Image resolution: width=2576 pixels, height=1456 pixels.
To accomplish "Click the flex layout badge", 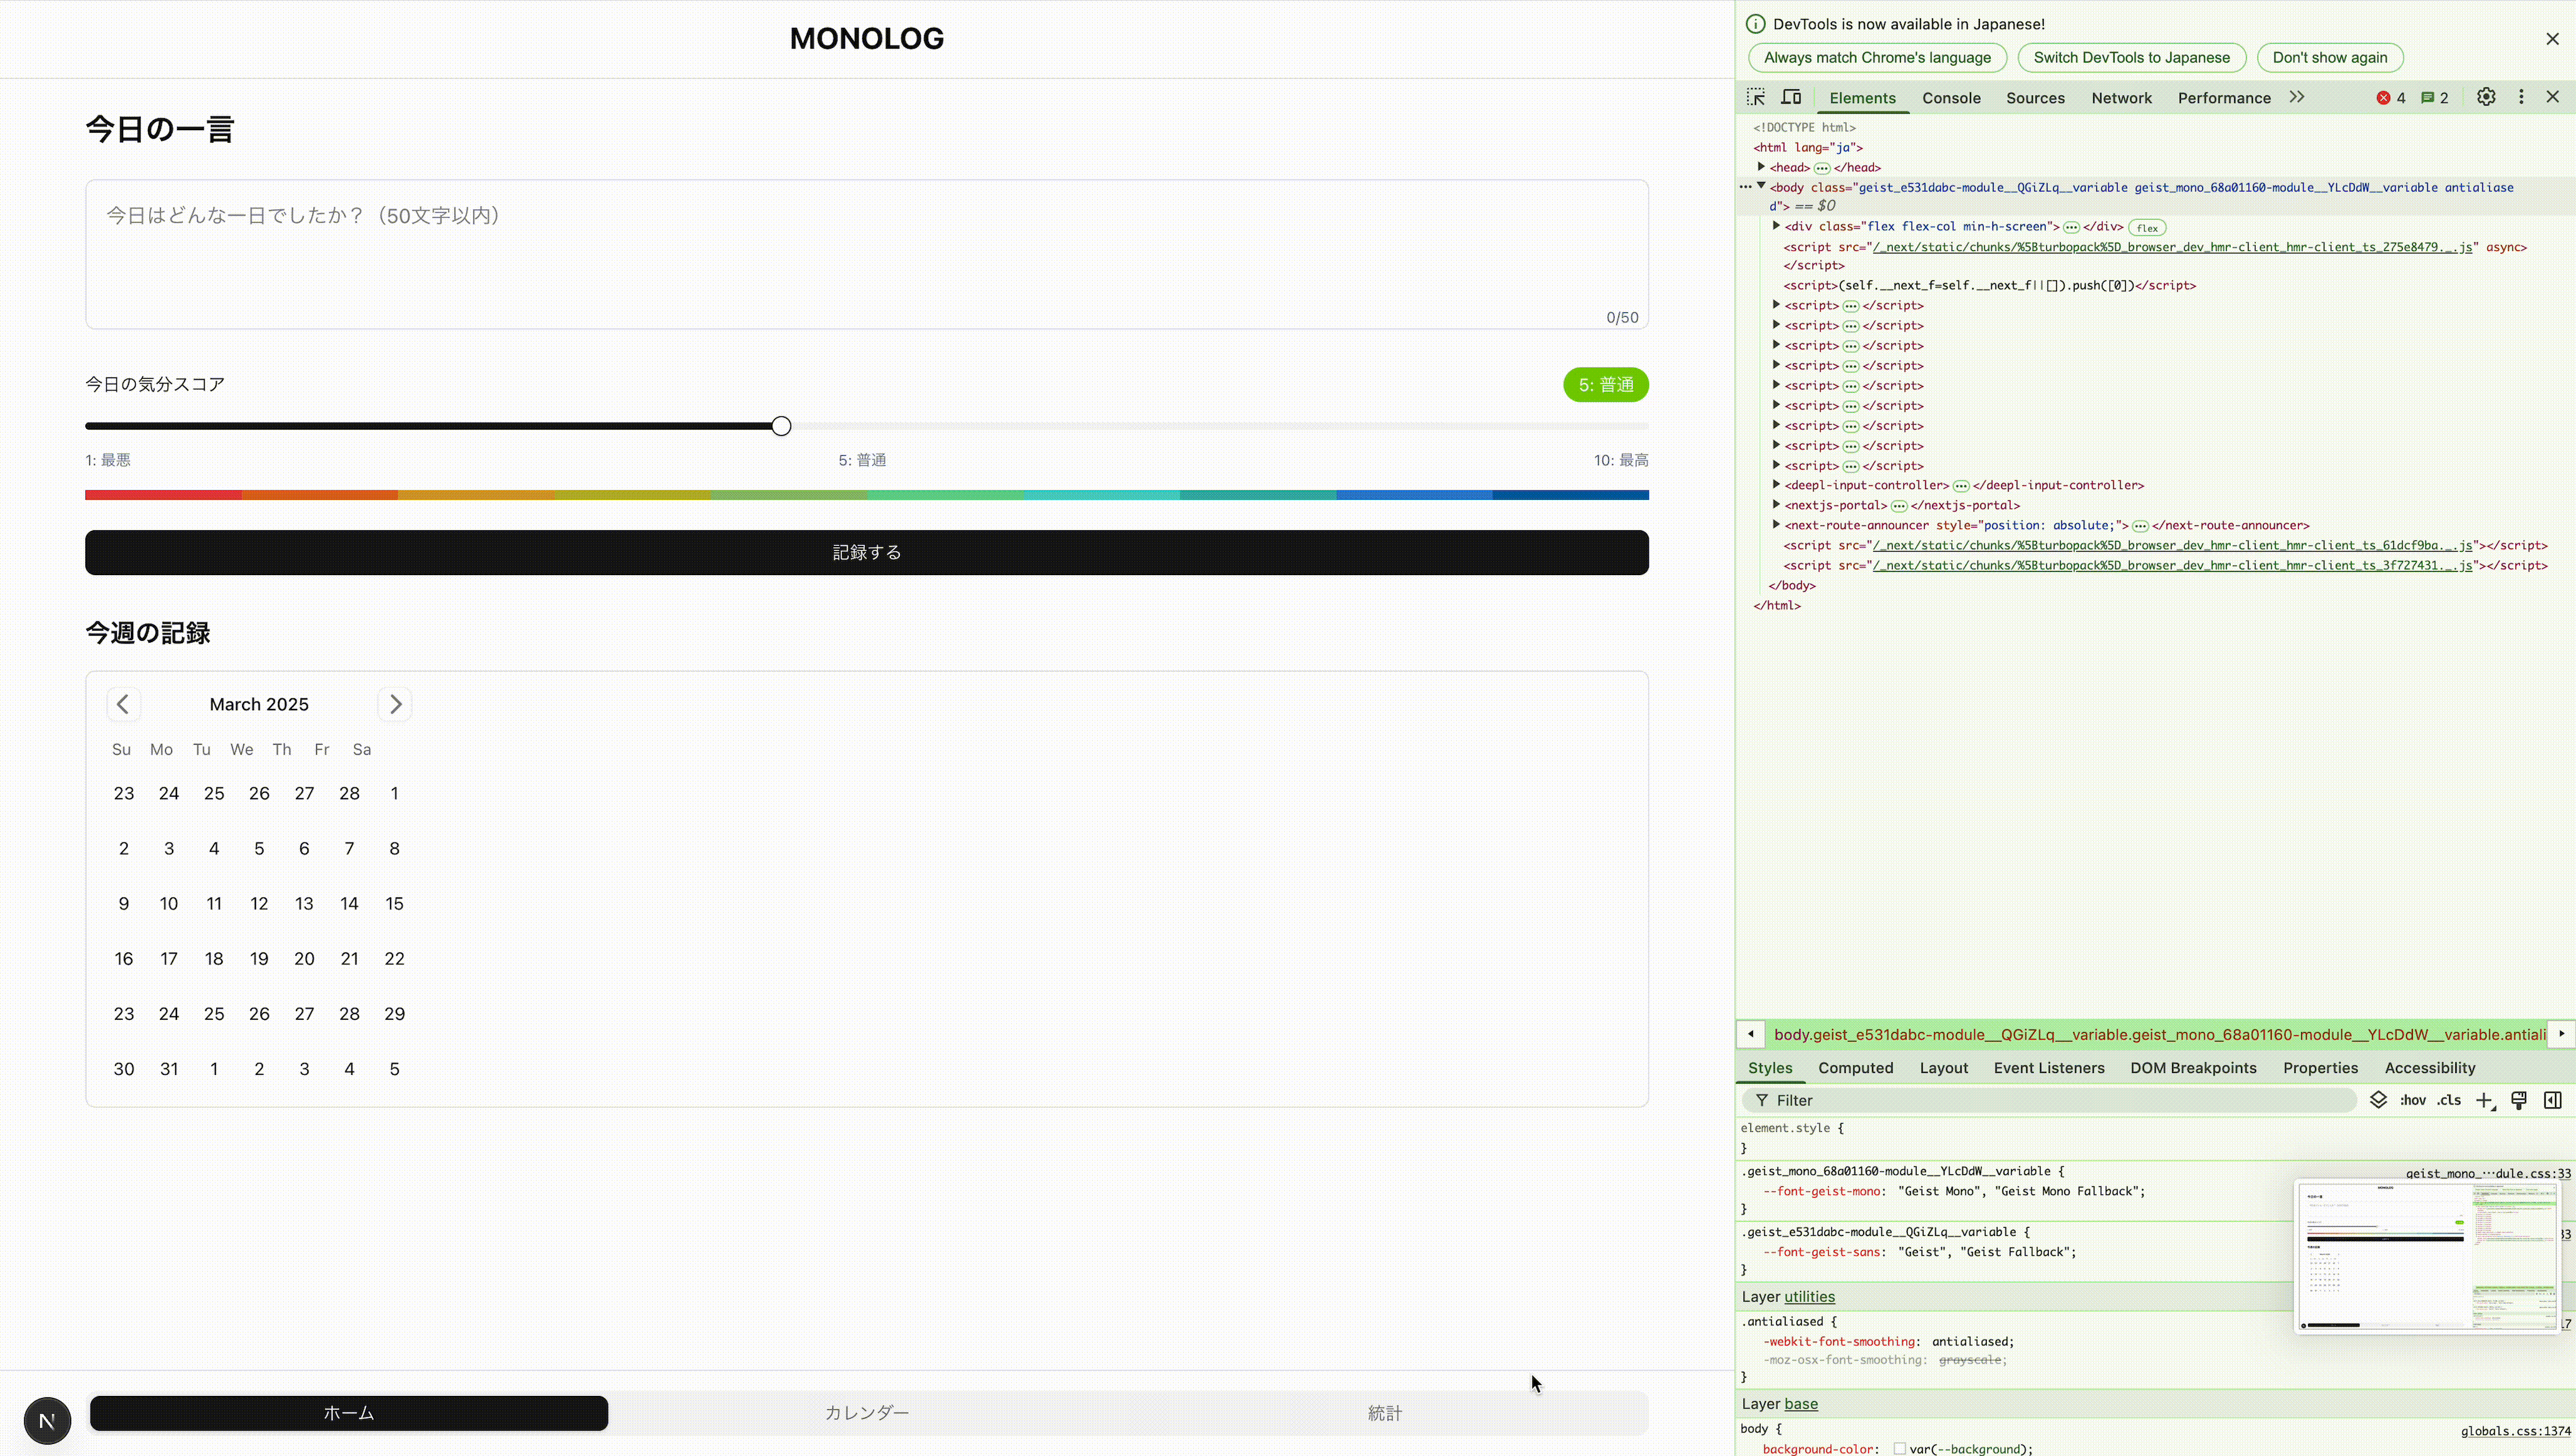I will coord(2147,228).
